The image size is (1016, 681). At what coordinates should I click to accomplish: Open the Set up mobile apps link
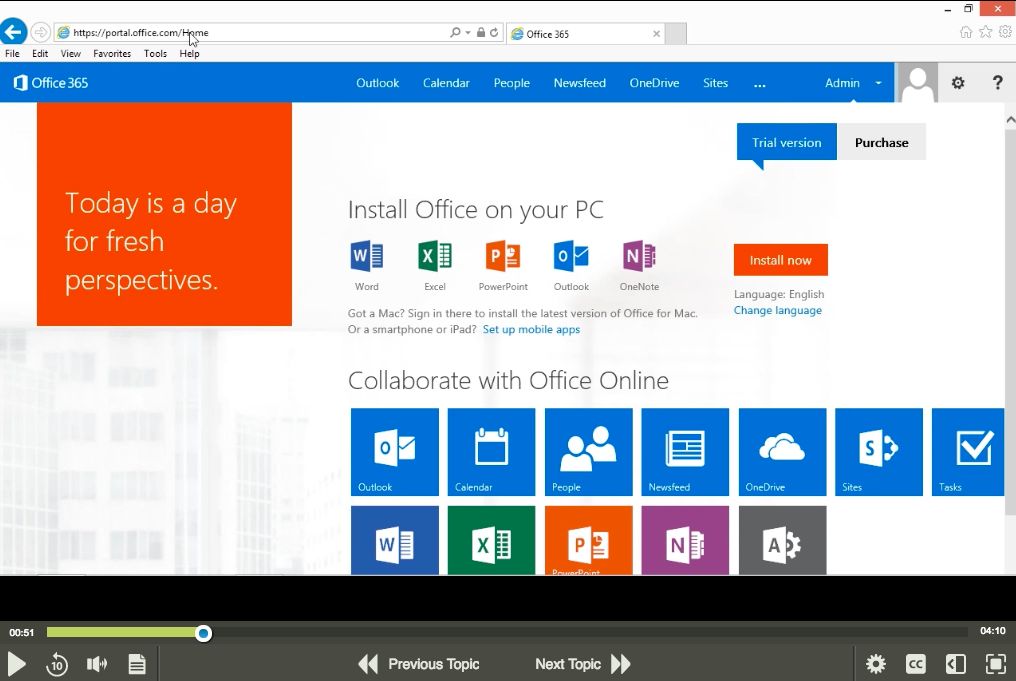531,329
